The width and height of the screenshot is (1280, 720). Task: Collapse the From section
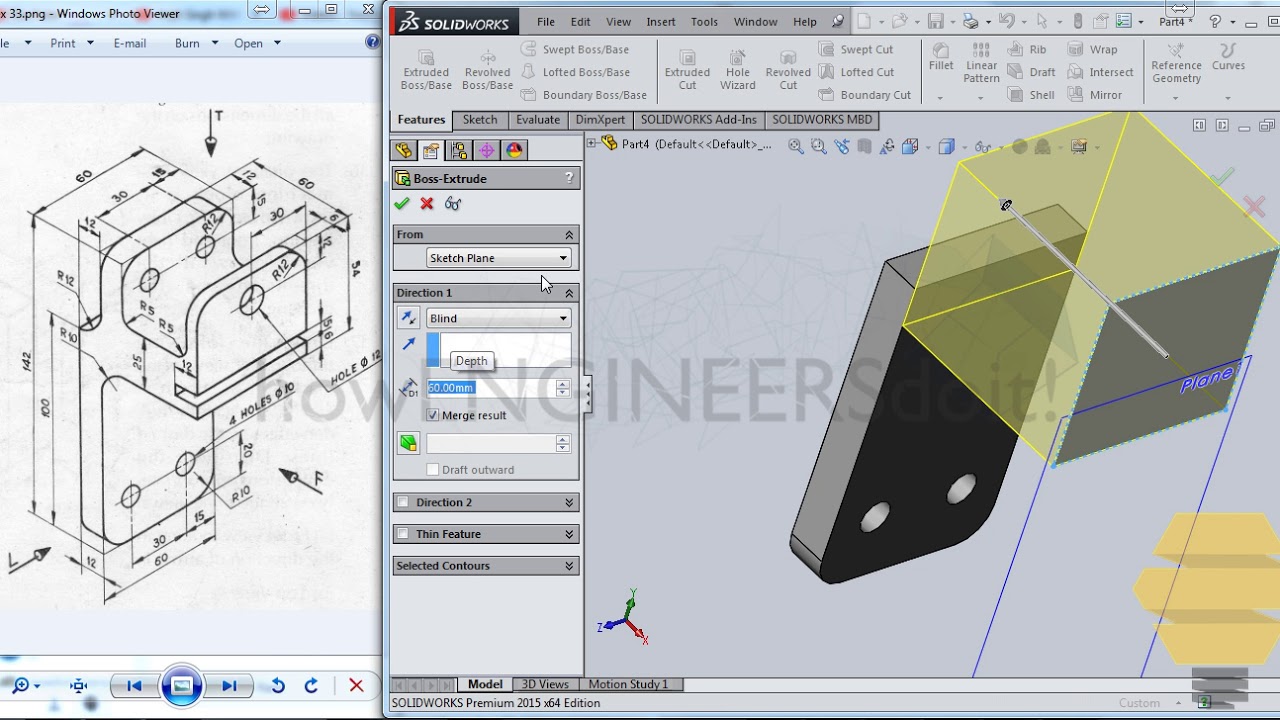point(569,234)
